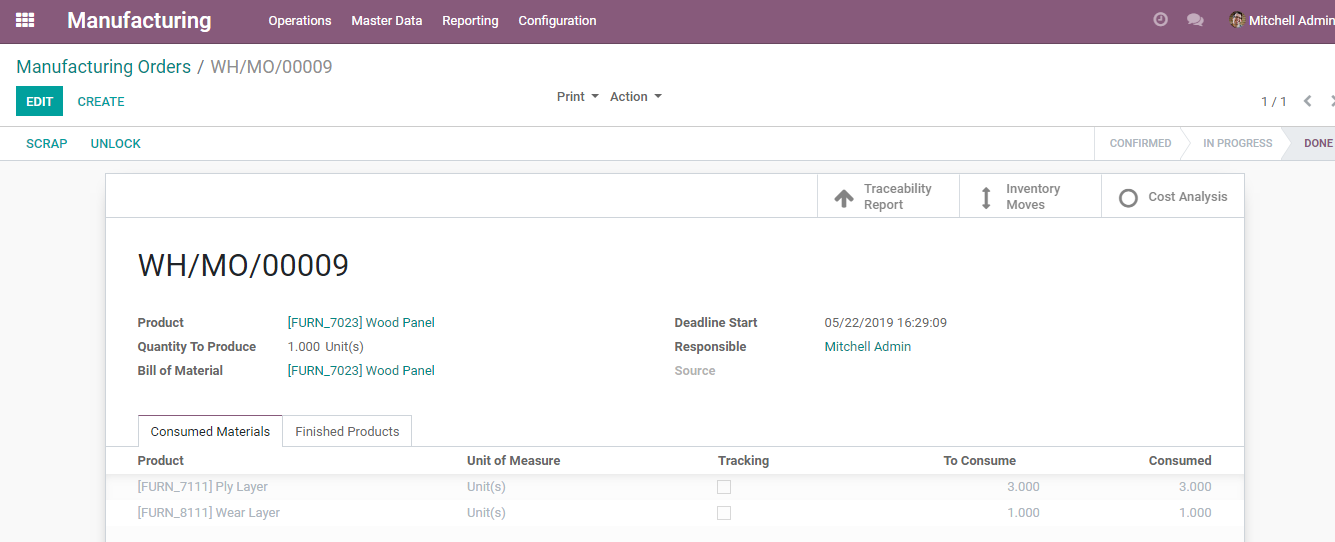Tick tracking checkbox for Ply Layer

[724, 487]
